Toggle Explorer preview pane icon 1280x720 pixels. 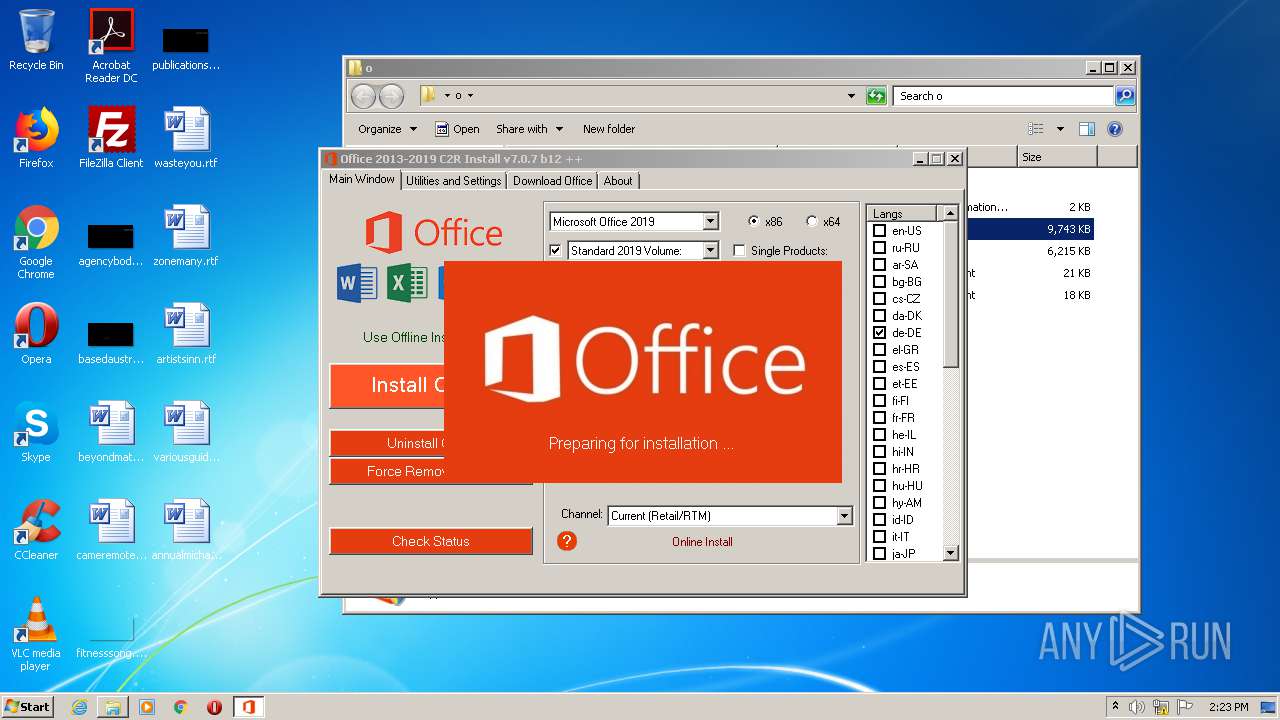tap(1087, 129)
